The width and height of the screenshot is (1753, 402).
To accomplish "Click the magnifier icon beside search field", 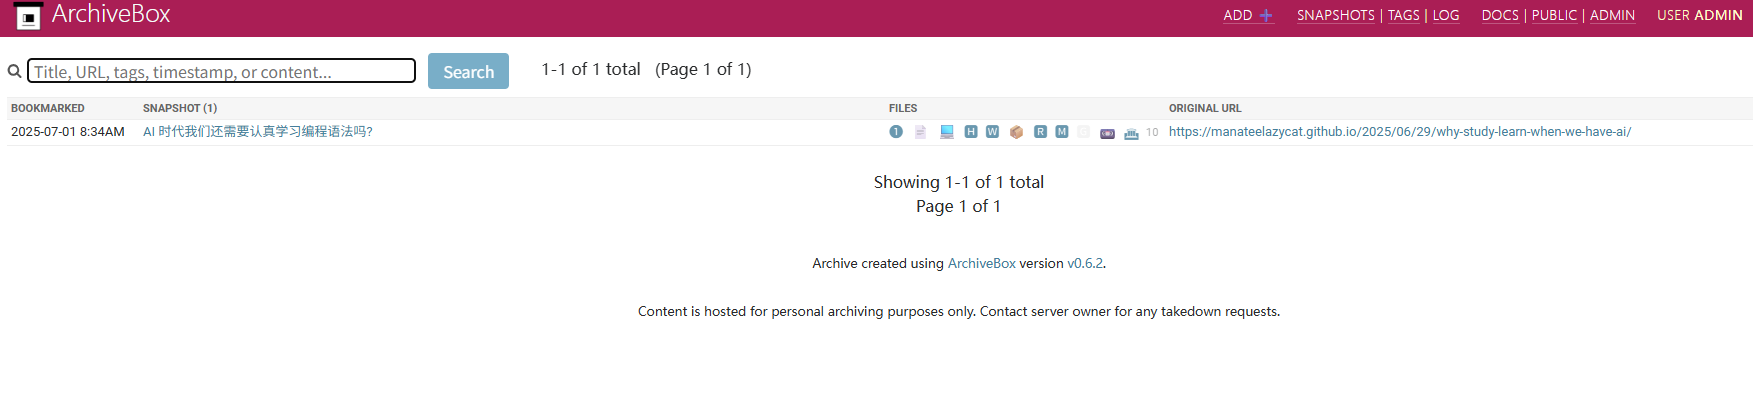I will pos(14,71).
